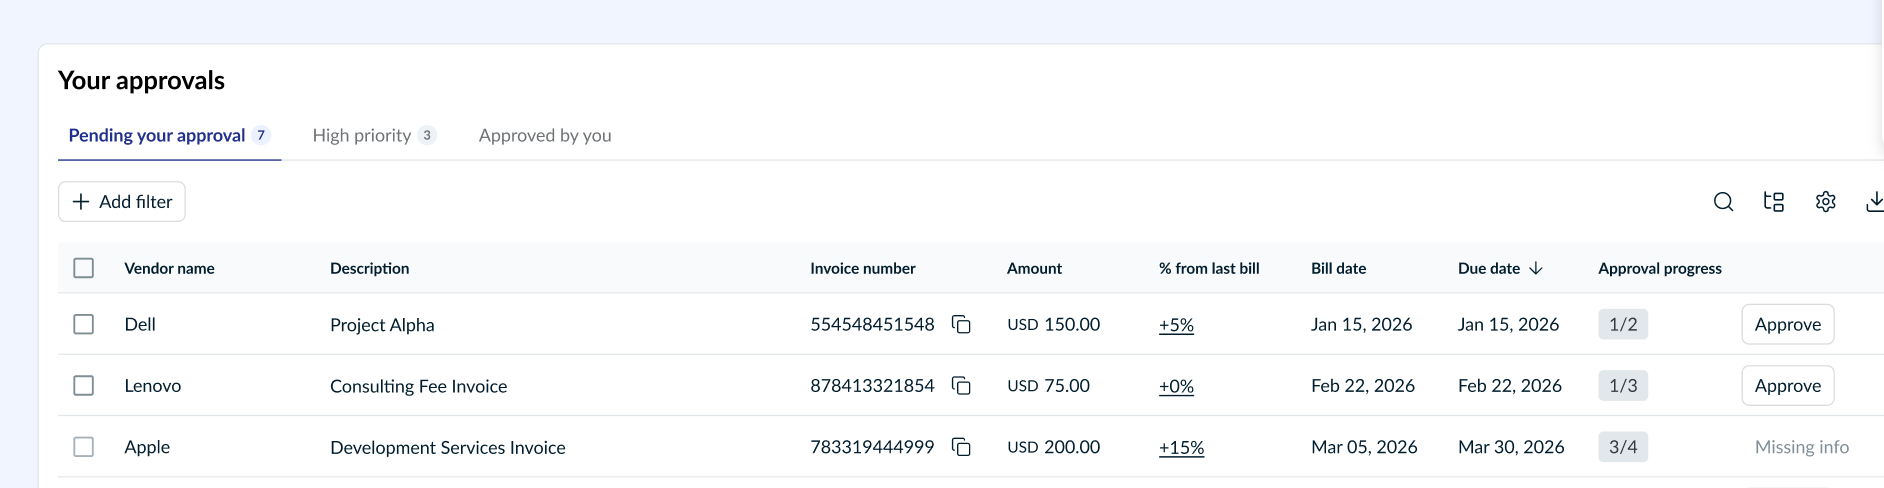Open the search icon above the table
Viewport: 1884px width, 488px height.
tap(1723, 202)
